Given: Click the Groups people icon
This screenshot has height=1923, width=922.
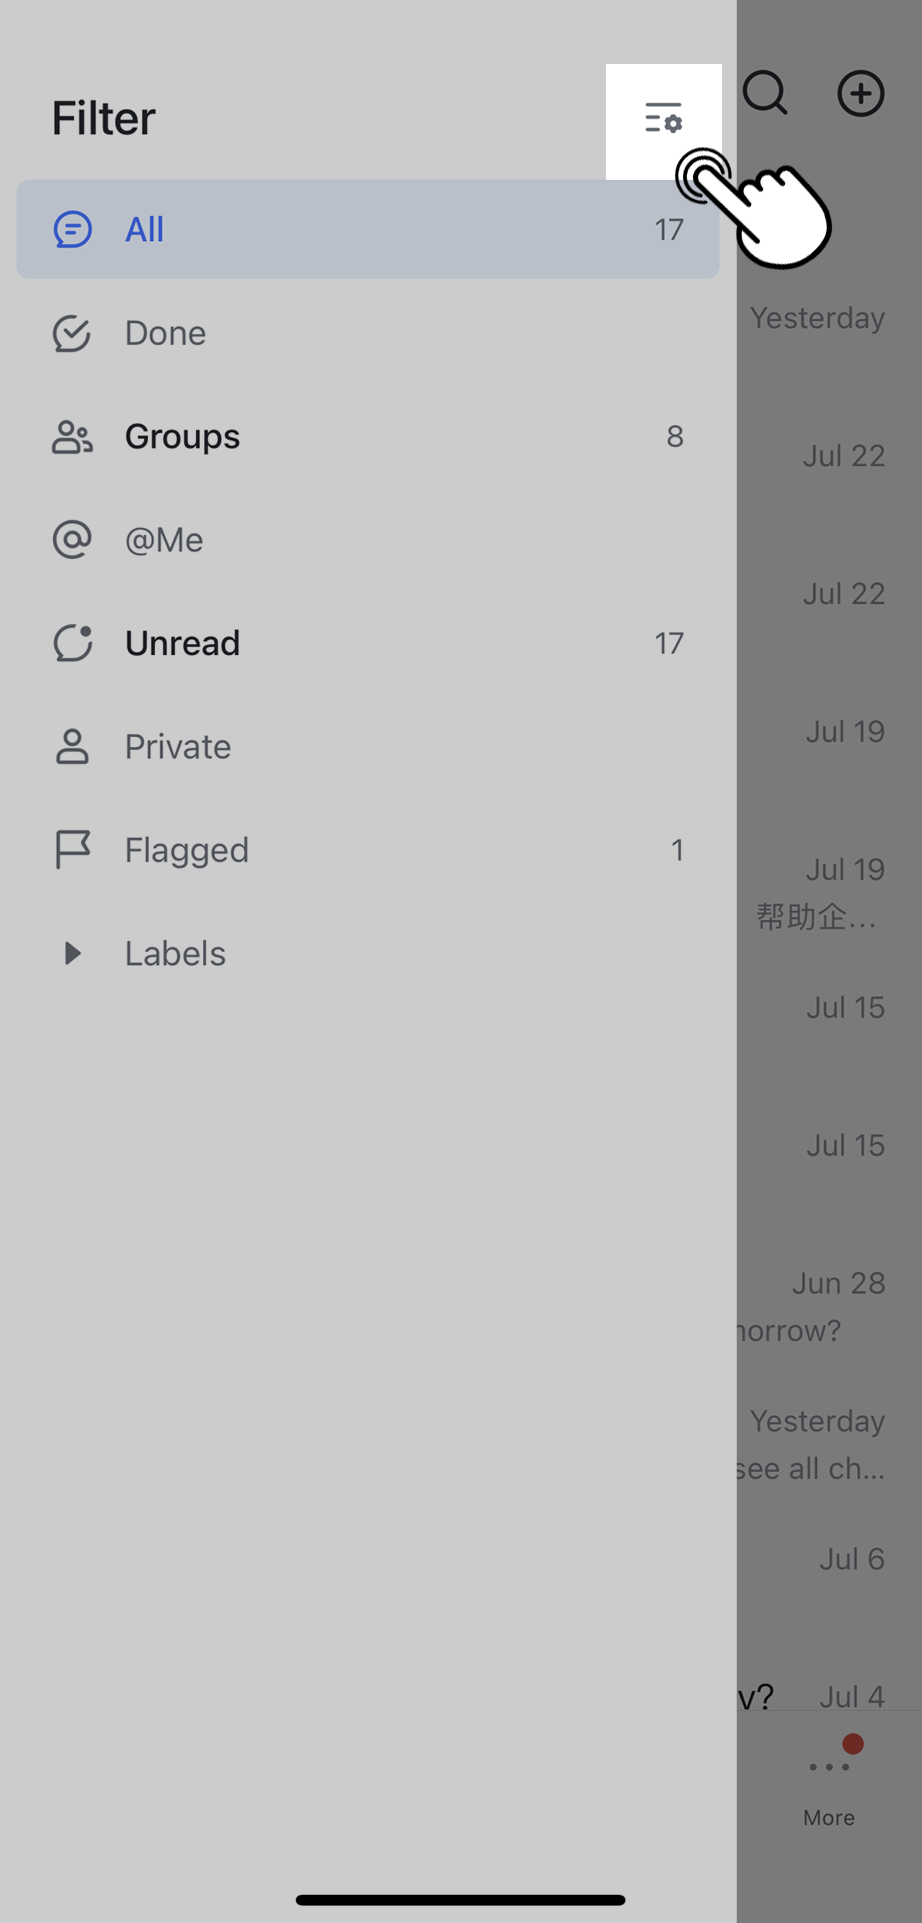Looking at the screenshot, I should (72, 437).
